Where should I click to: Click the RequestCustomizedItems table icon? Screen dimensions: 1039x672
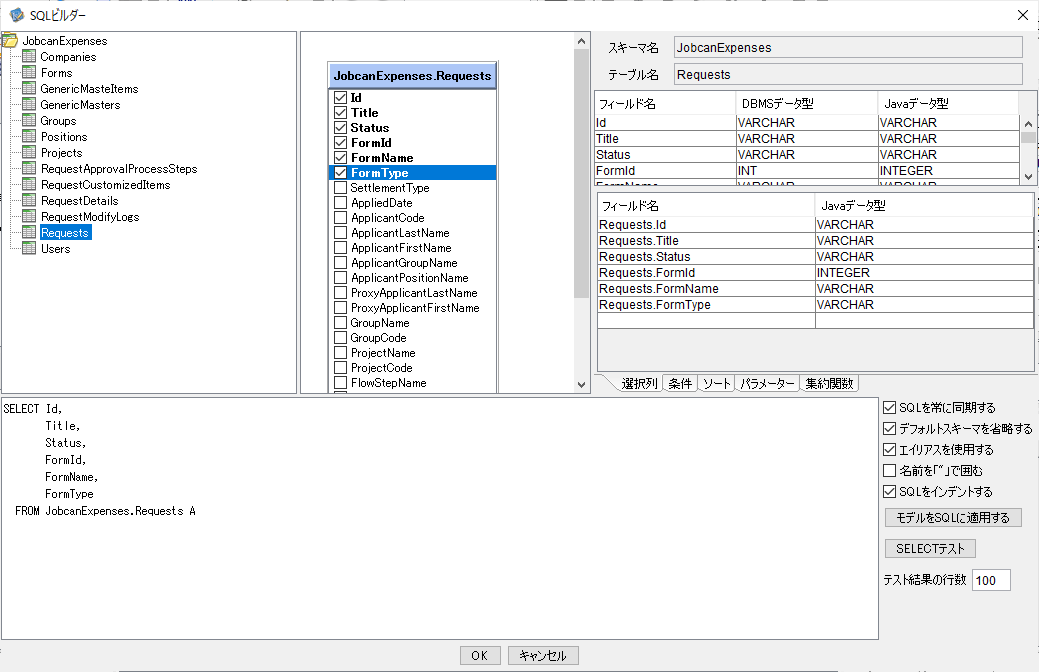point(29,184)
